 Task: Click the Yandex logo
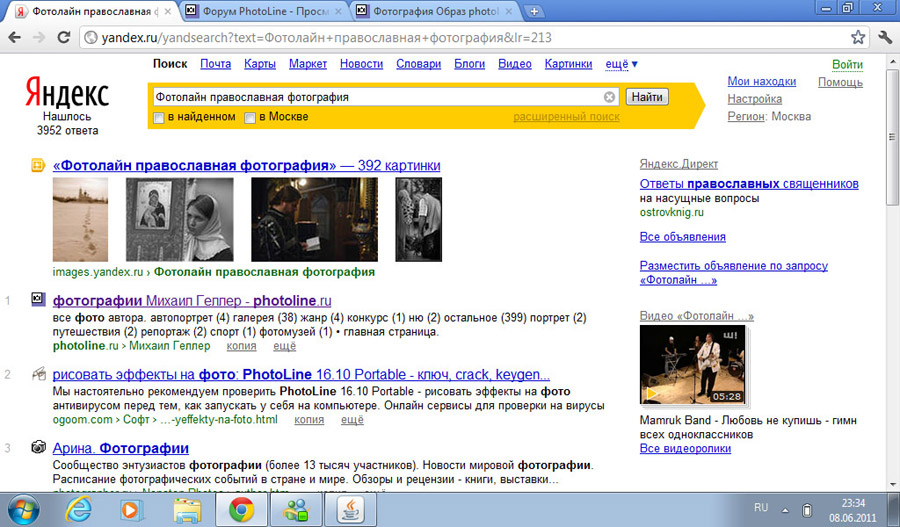[67, 95]
